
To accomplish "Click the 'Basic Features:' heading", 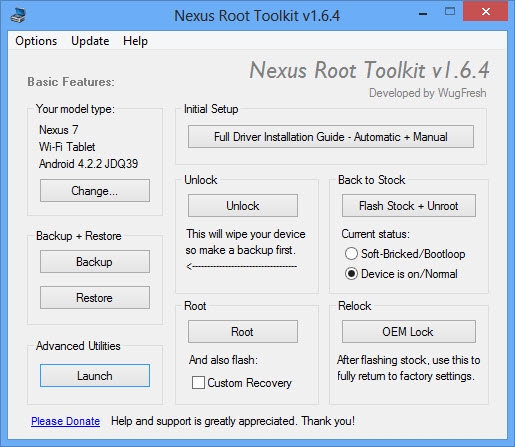I will 71,82.
